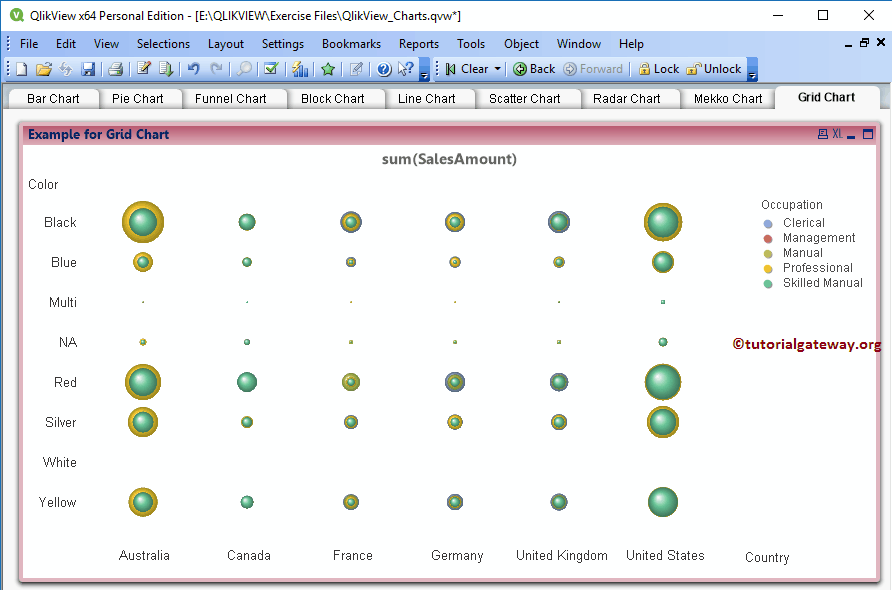
Task: Maximize the Grid Chart object
Action: [x=868, y=133]
